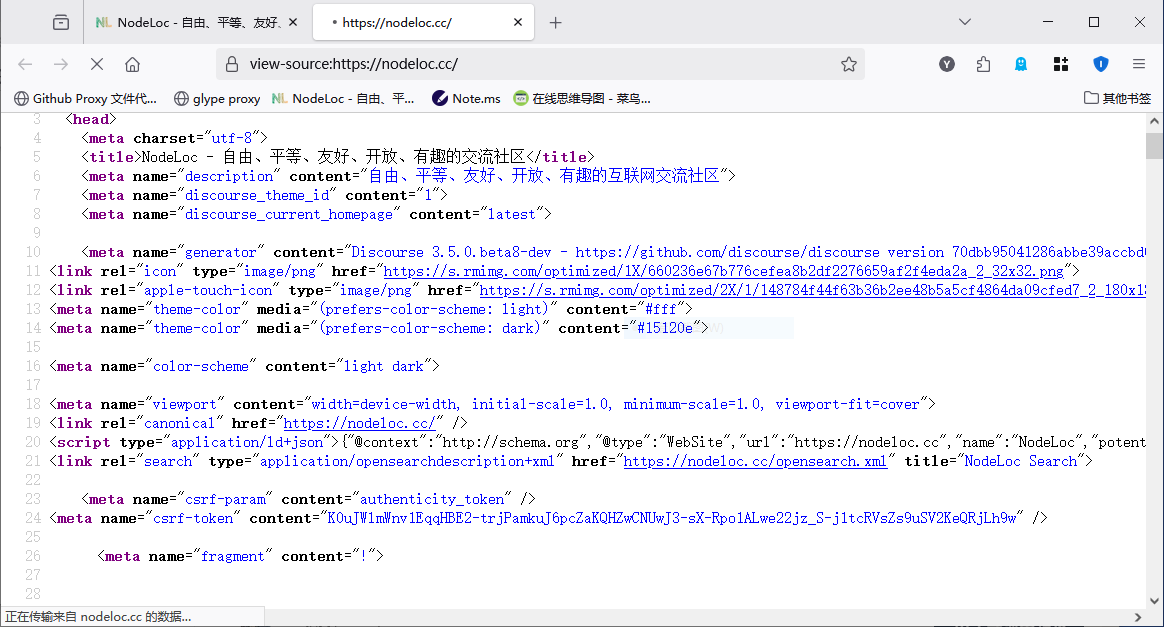1164x627 pixels.
Task: Click the title text in source line 5
Action: [333, 157]
